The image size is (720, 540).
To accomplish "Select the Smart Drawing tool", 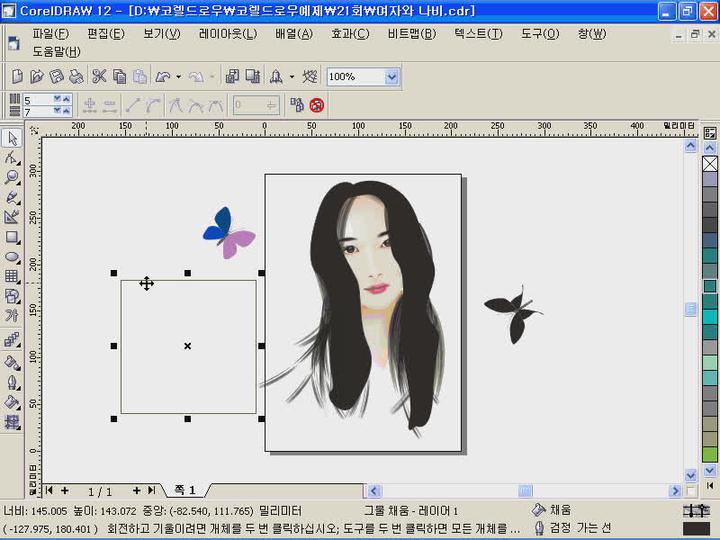I will tap(12, 217).
